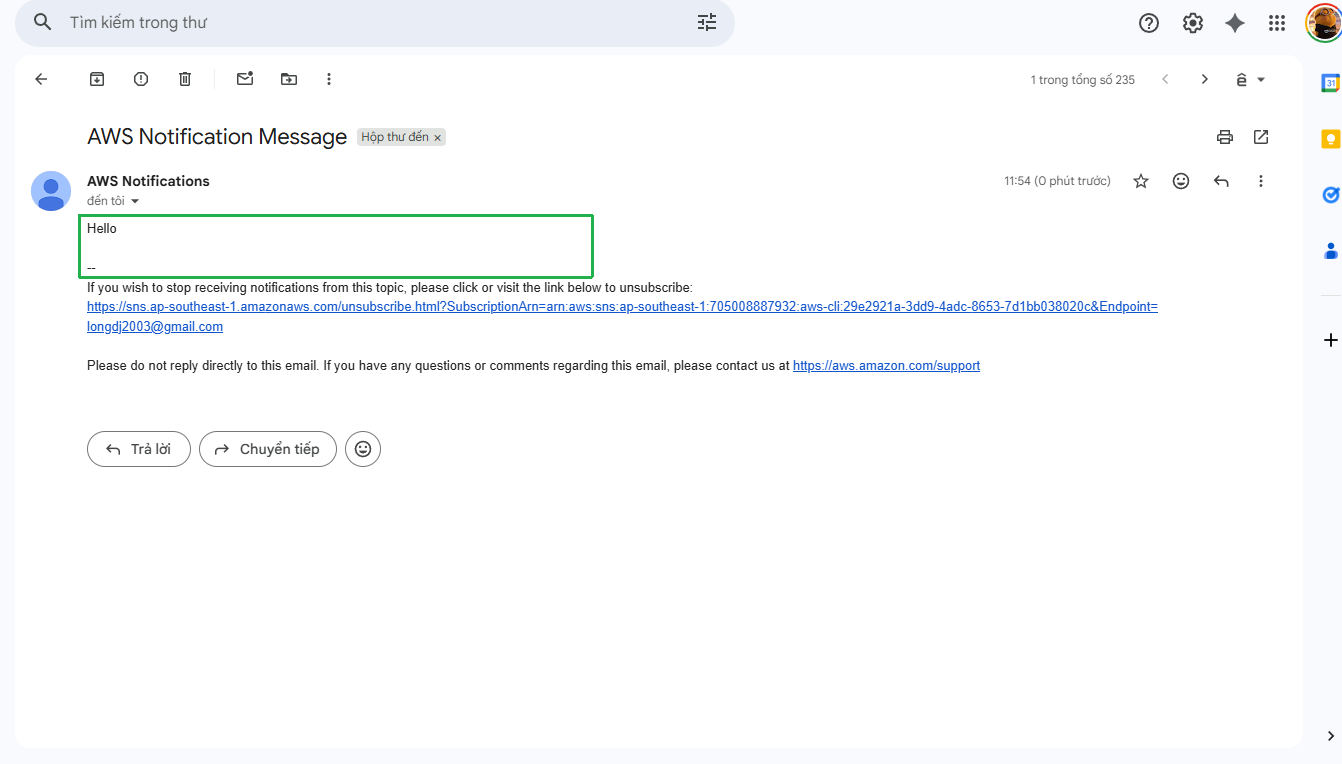The image size is (1342, 764).
Task: Reply using header arrow icon
Action: click(x=1221, y=181)
